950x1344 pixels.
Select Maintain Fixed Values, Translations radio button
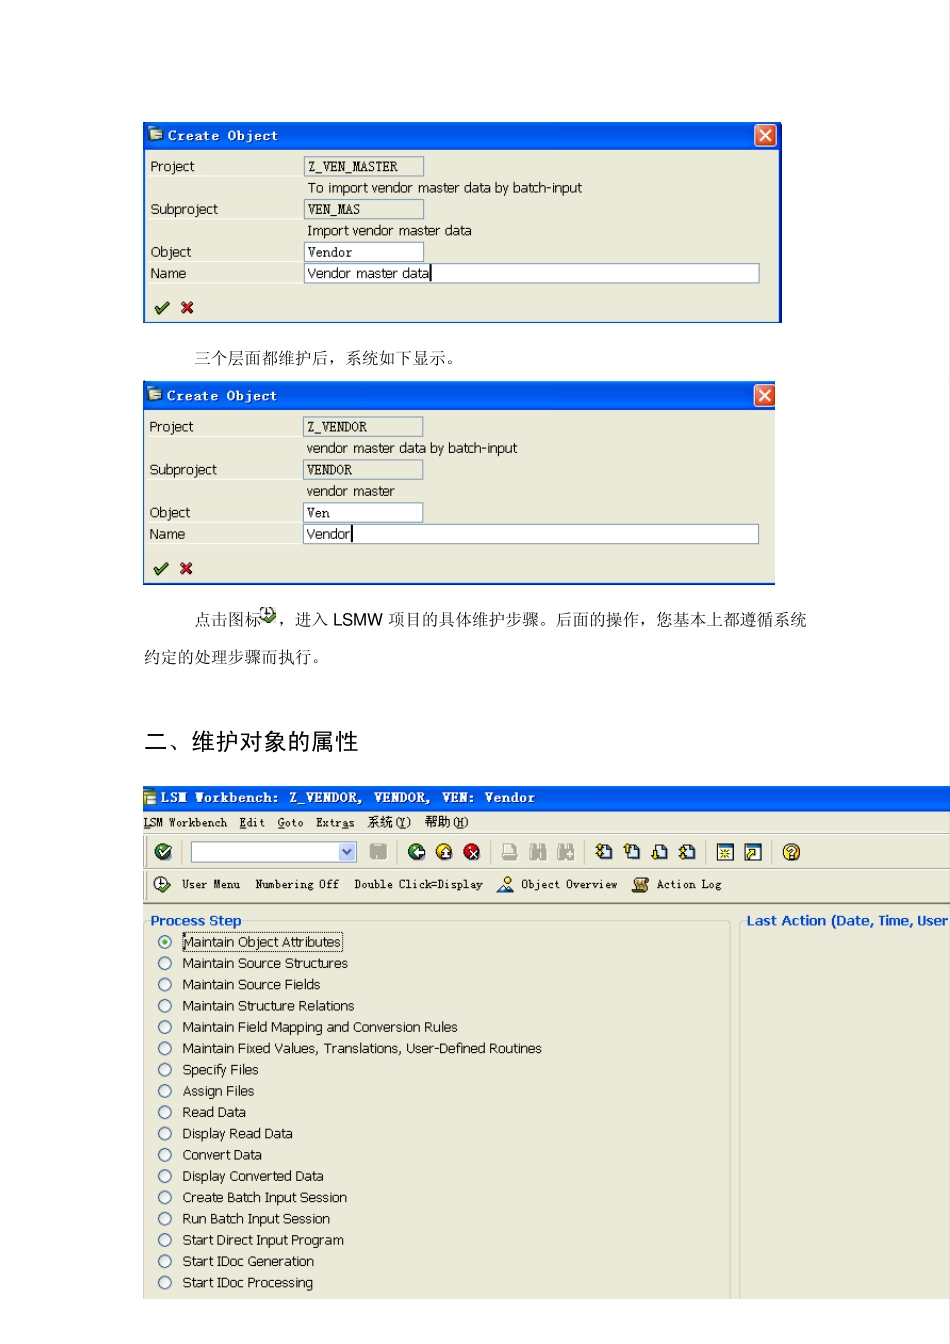coord(165,1048)
